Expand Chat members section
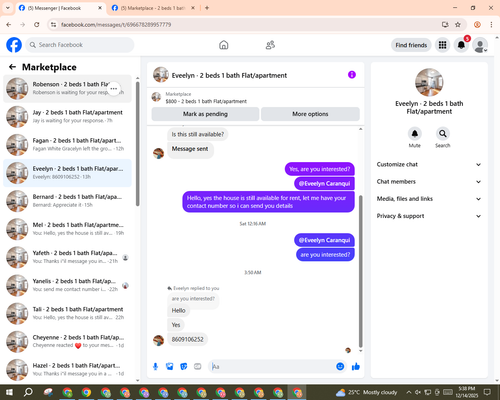 429,182
